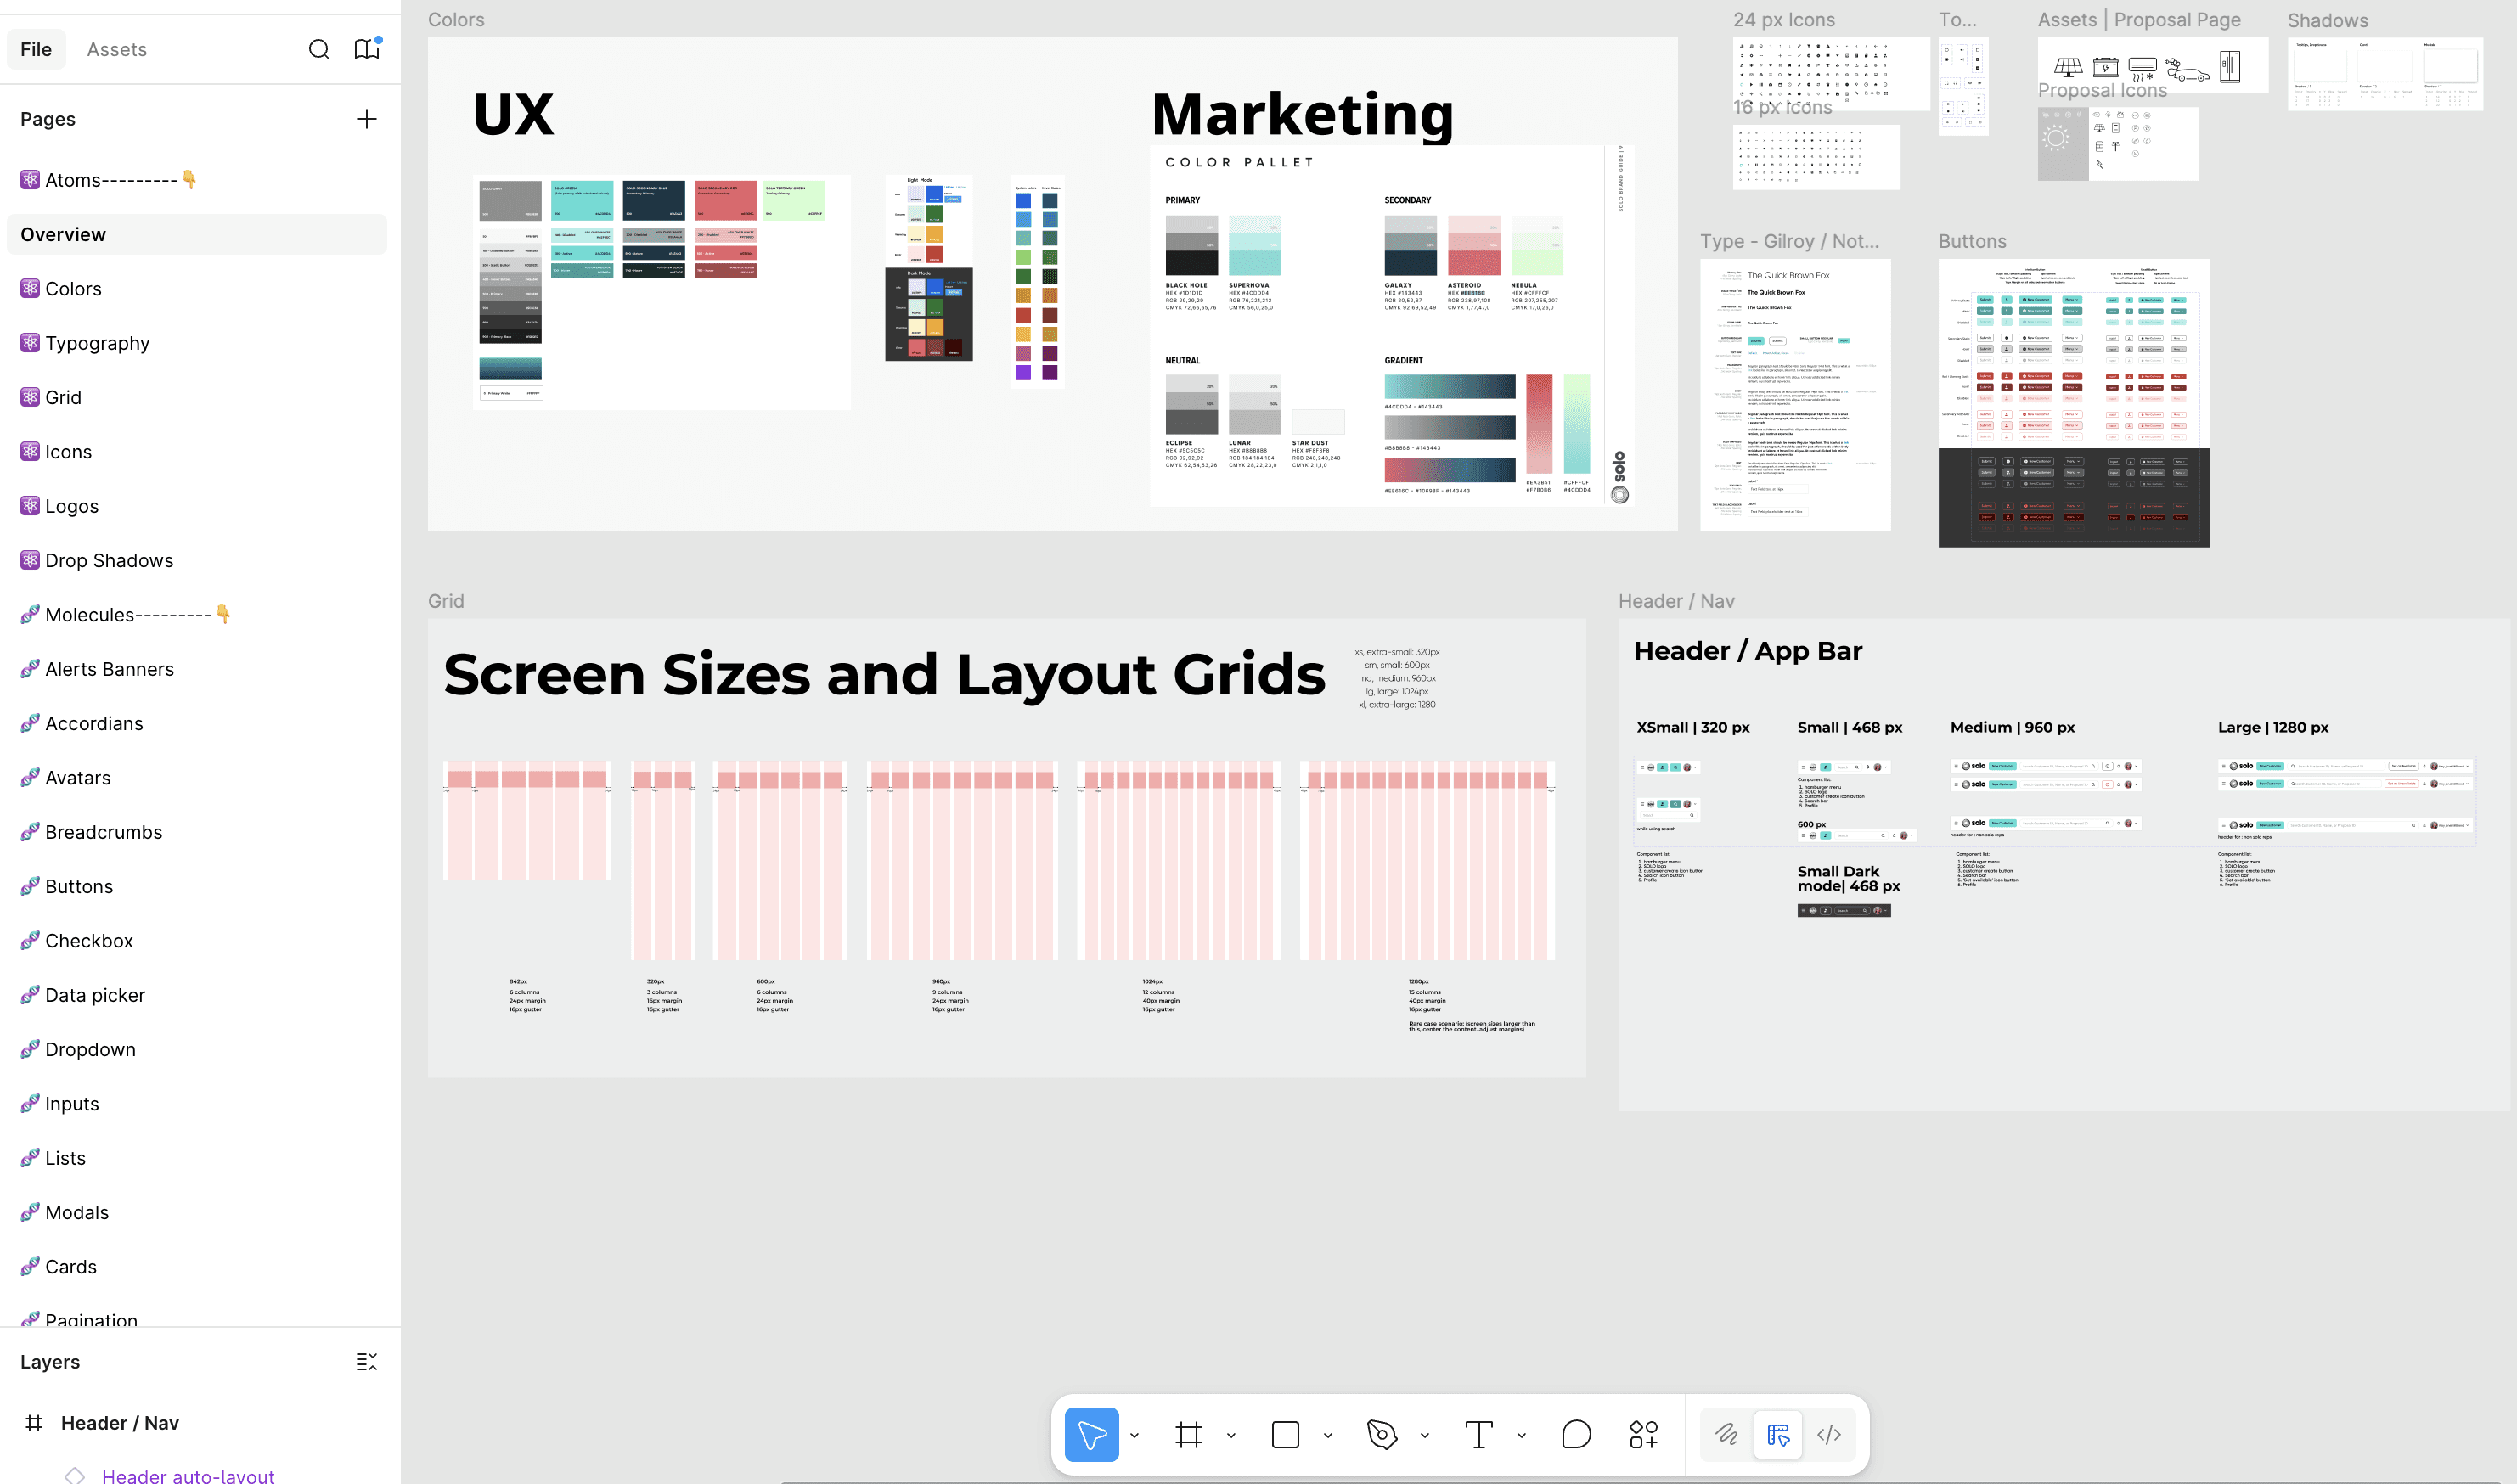Open Text tool options dropdown arrow
2517x1484 pixels.
[x=1521, y=1435]
